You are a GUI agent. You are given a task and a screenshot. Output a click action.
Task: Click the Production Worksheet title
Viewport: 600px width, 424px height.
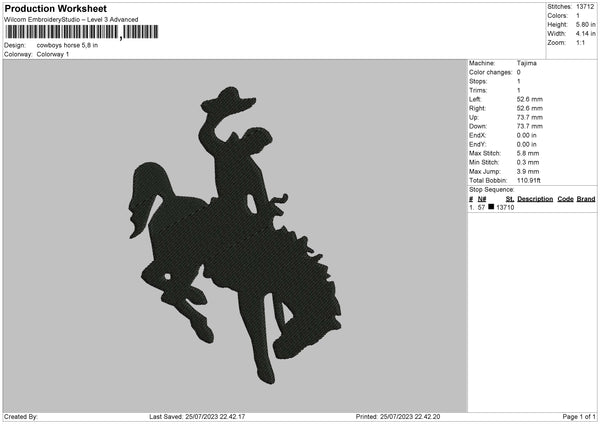pyautogui.click(x=55, y=8)
